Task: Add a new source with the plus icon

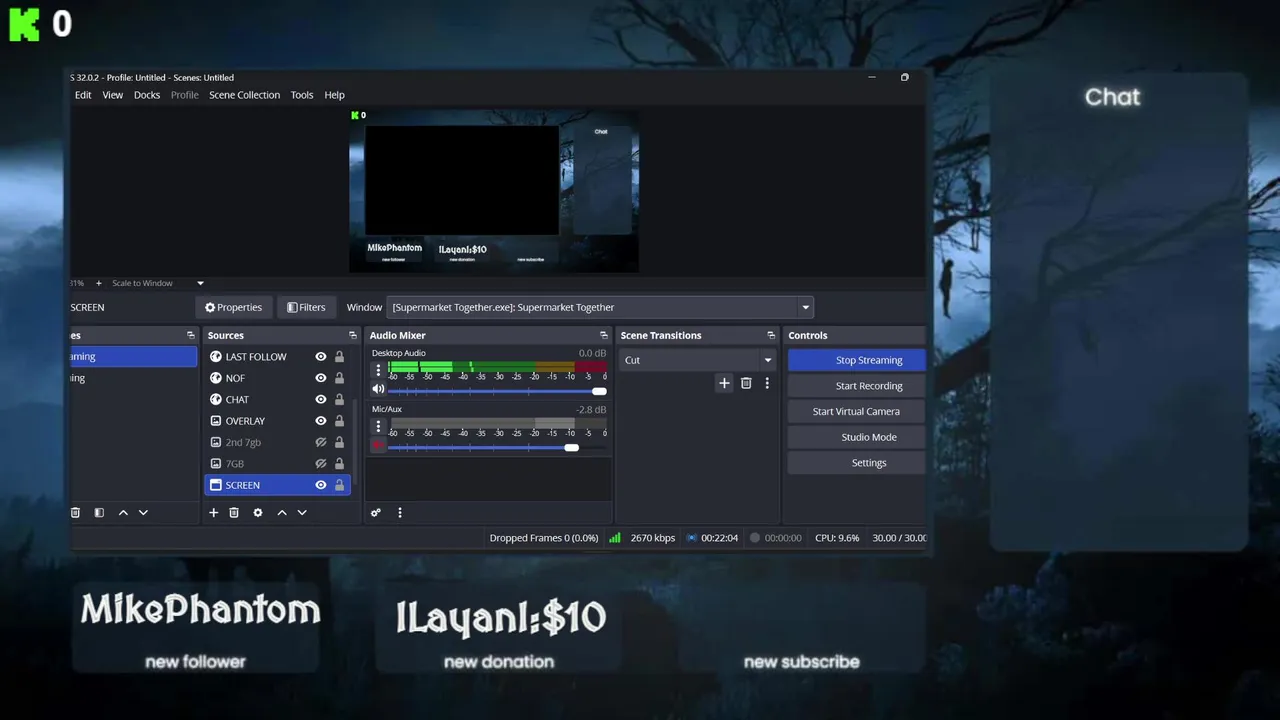Action: 213,513
